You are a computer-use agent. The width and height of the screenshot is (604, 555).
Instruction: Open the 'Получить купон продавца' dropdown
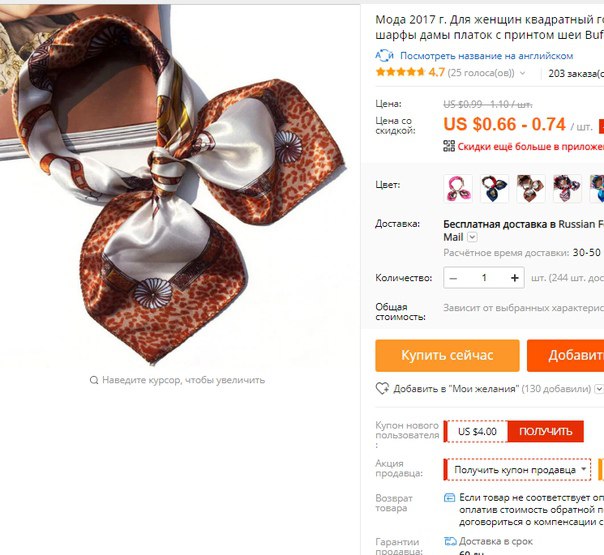[x=517, y=469]
